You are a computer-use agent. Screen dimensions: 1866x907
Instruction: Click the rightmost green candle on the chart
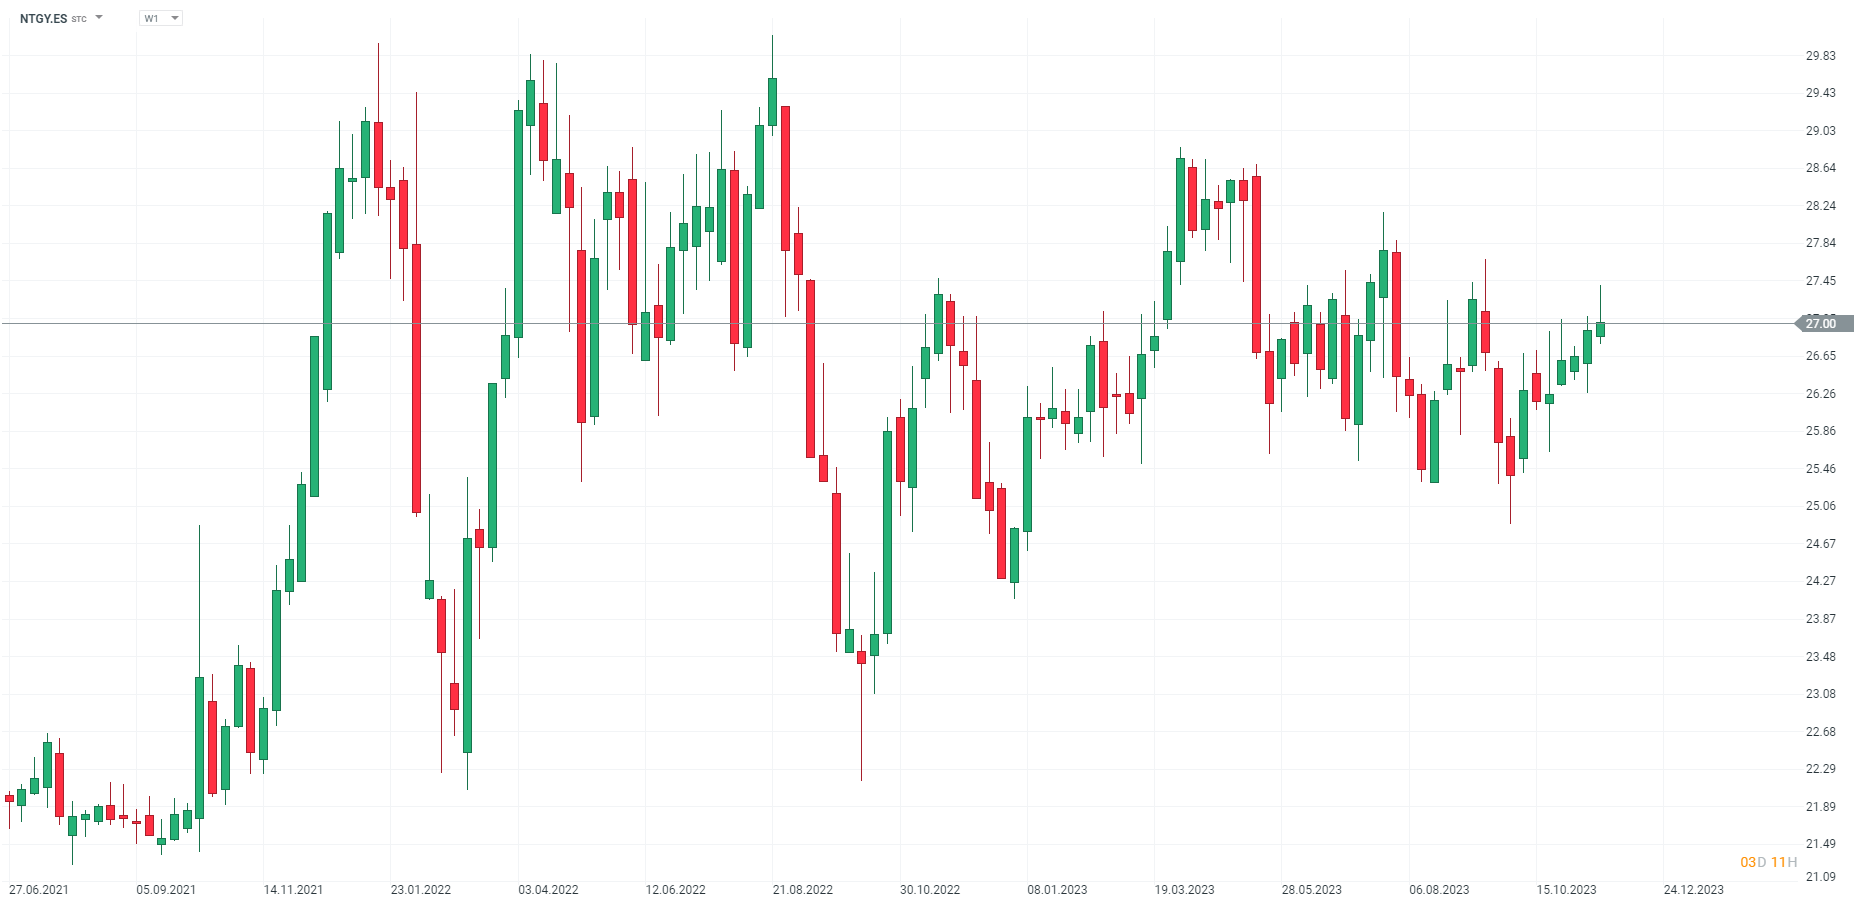pyautogui.click(x=1600, y=328)
